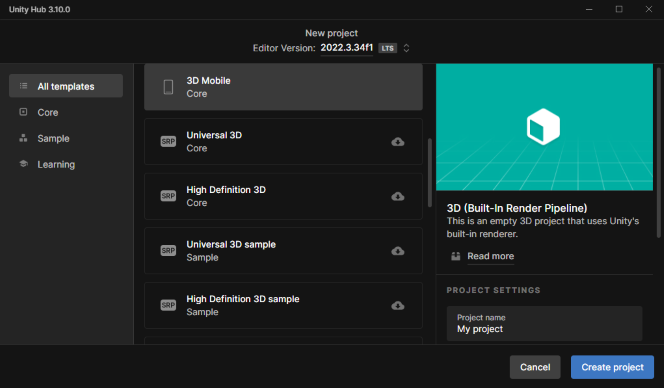Click the Read more book icon

pos(456,256)
